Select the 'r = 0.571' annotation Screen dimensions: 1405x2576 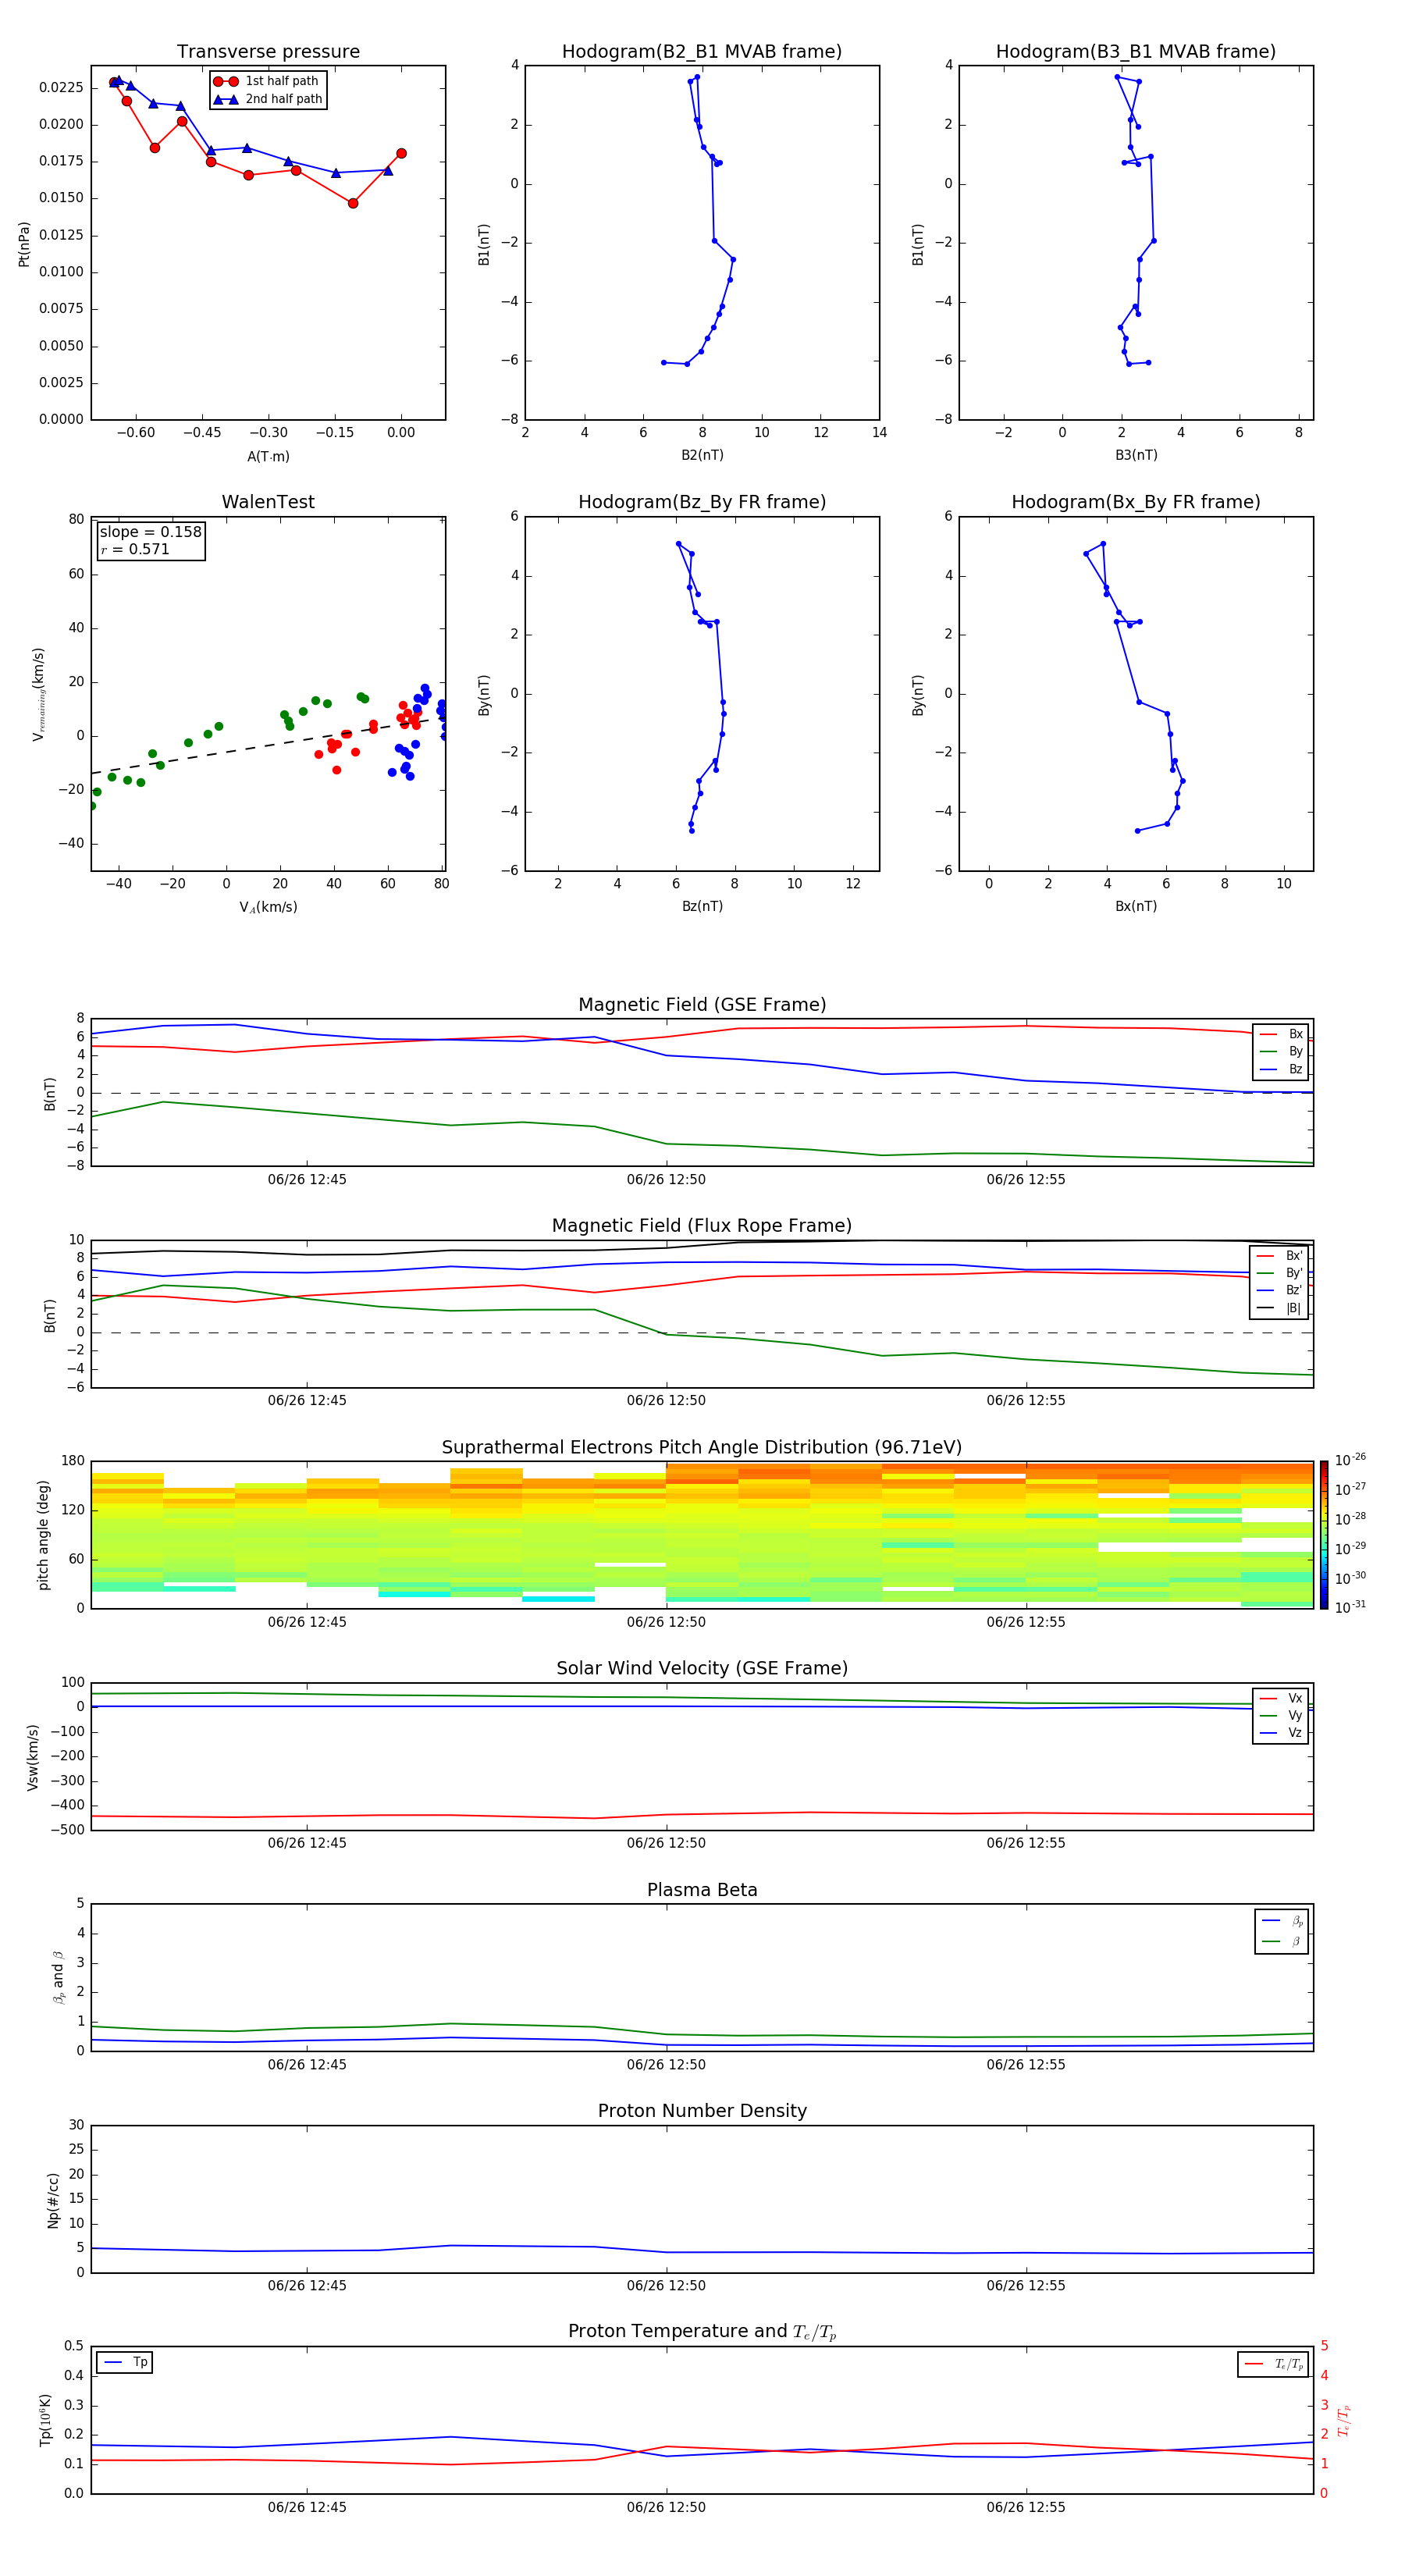click(135, 549)
